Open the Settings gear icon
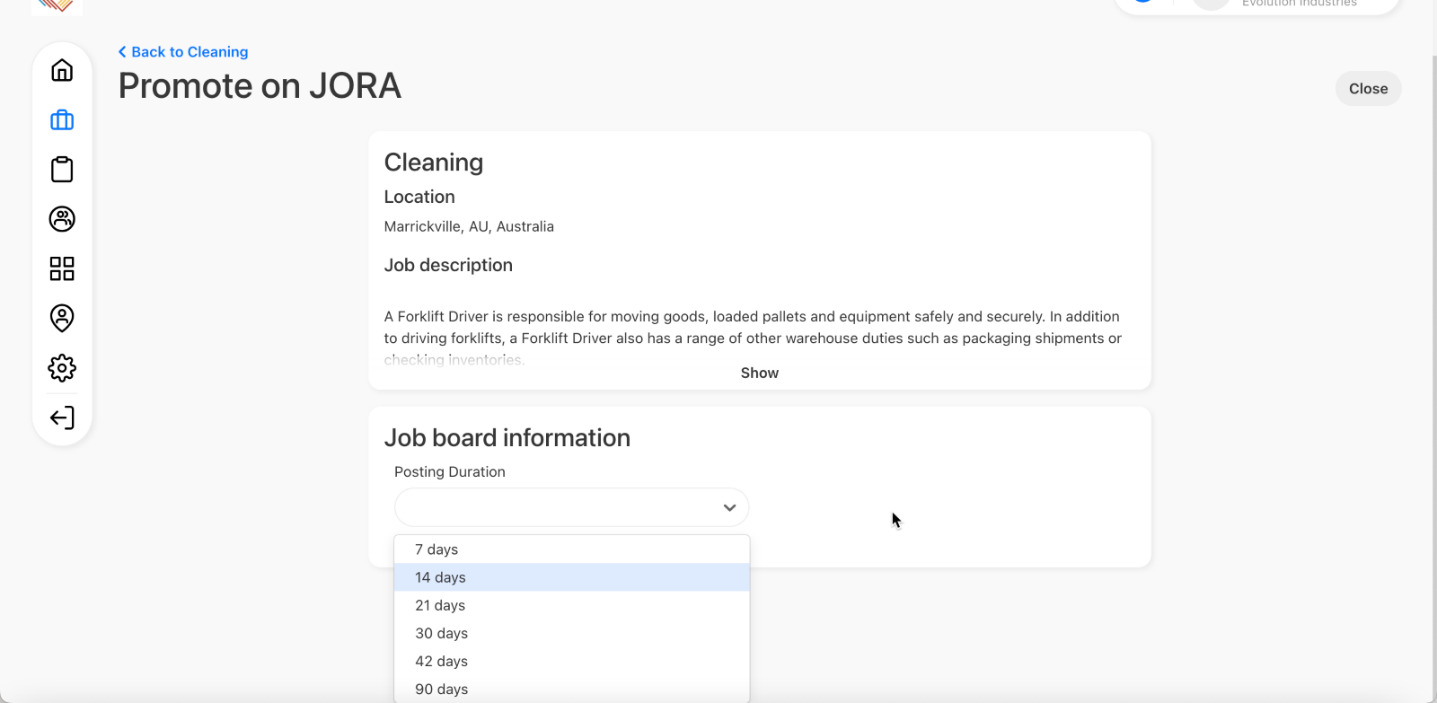 pos(61,367)
